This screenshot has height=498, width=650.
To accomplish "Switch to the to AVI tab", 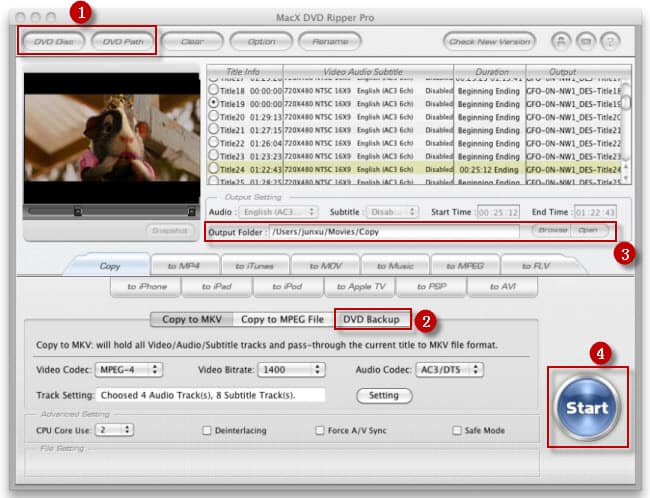I will [502, 287].
